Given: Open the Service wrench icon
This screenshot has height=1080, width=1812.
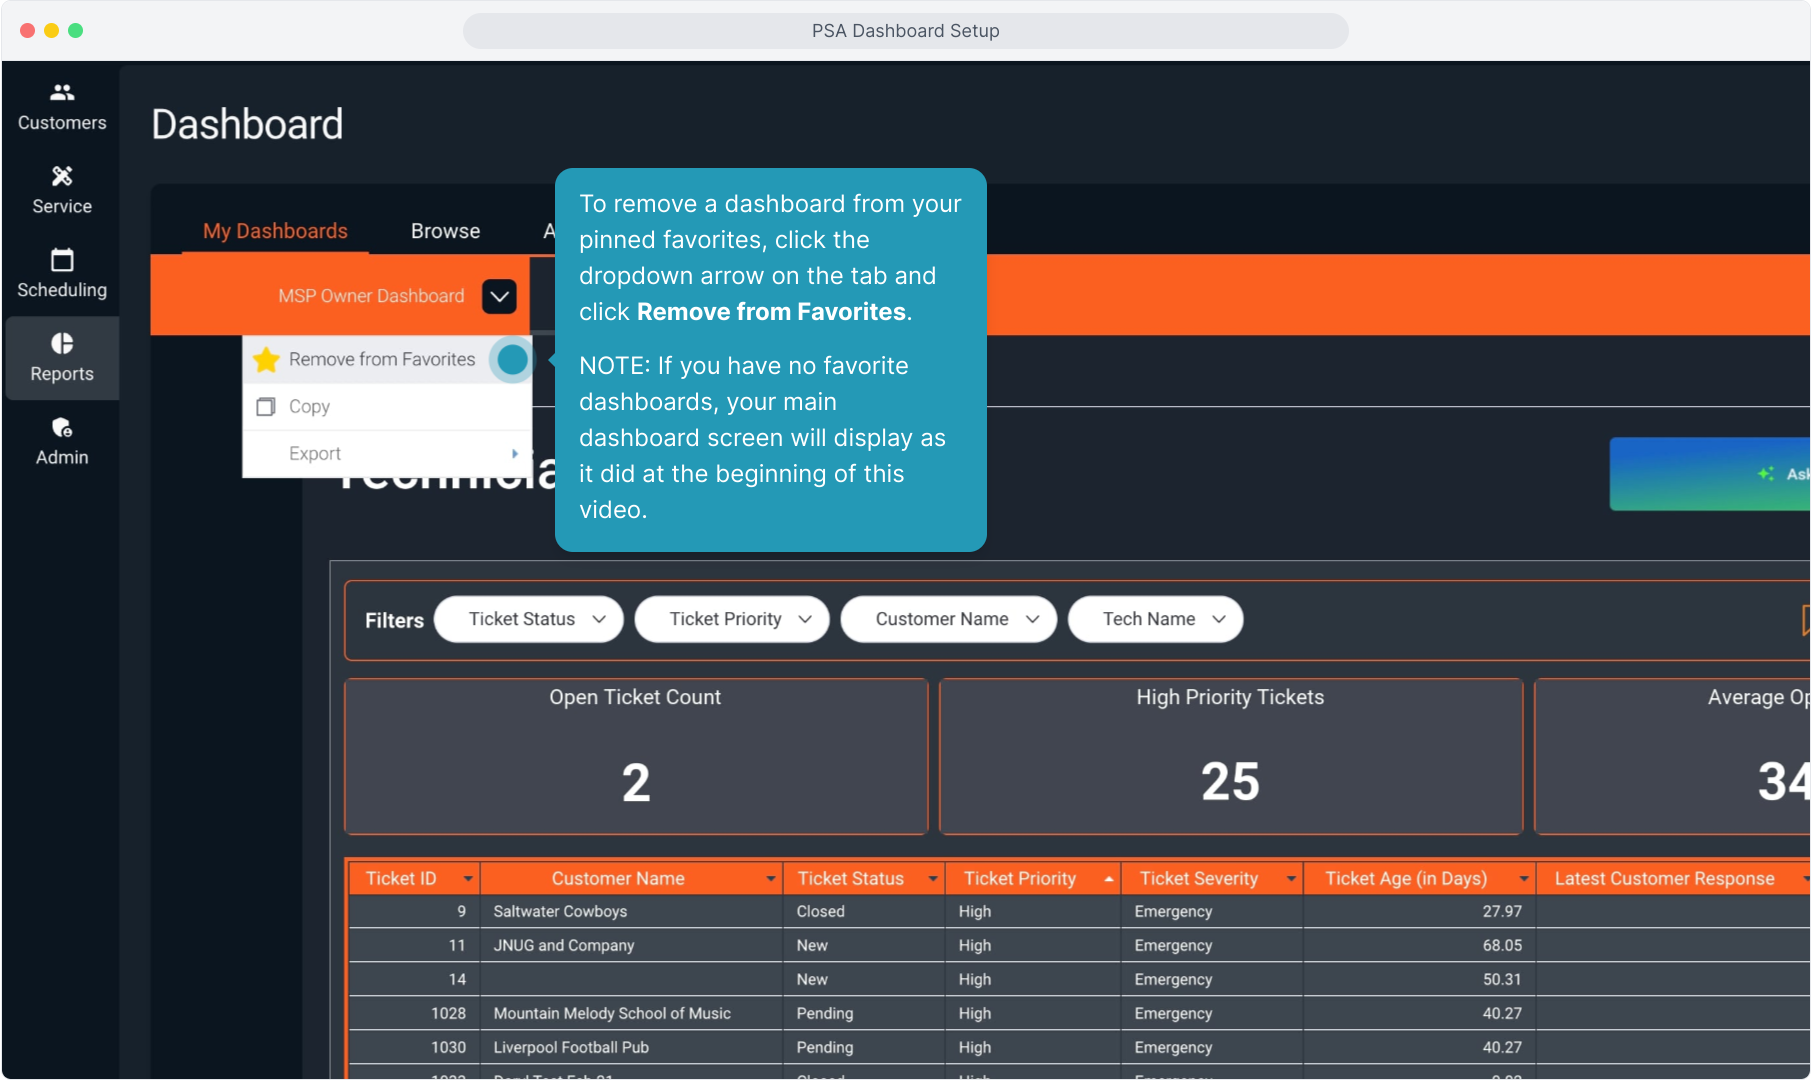Looking at the screenshot, I should (x=62, y=177).
